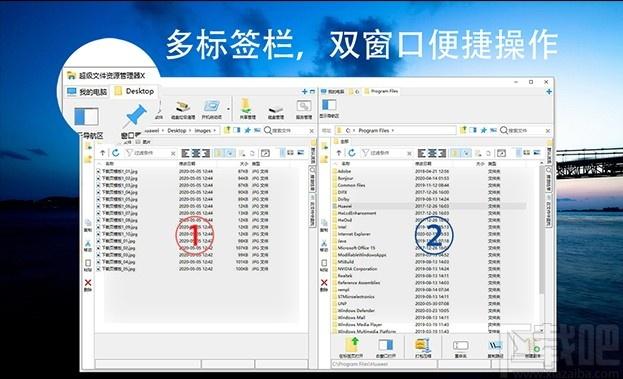623x379 pixels.
Task: Click favorites star beside right address bar
Action: coord(483,130)
